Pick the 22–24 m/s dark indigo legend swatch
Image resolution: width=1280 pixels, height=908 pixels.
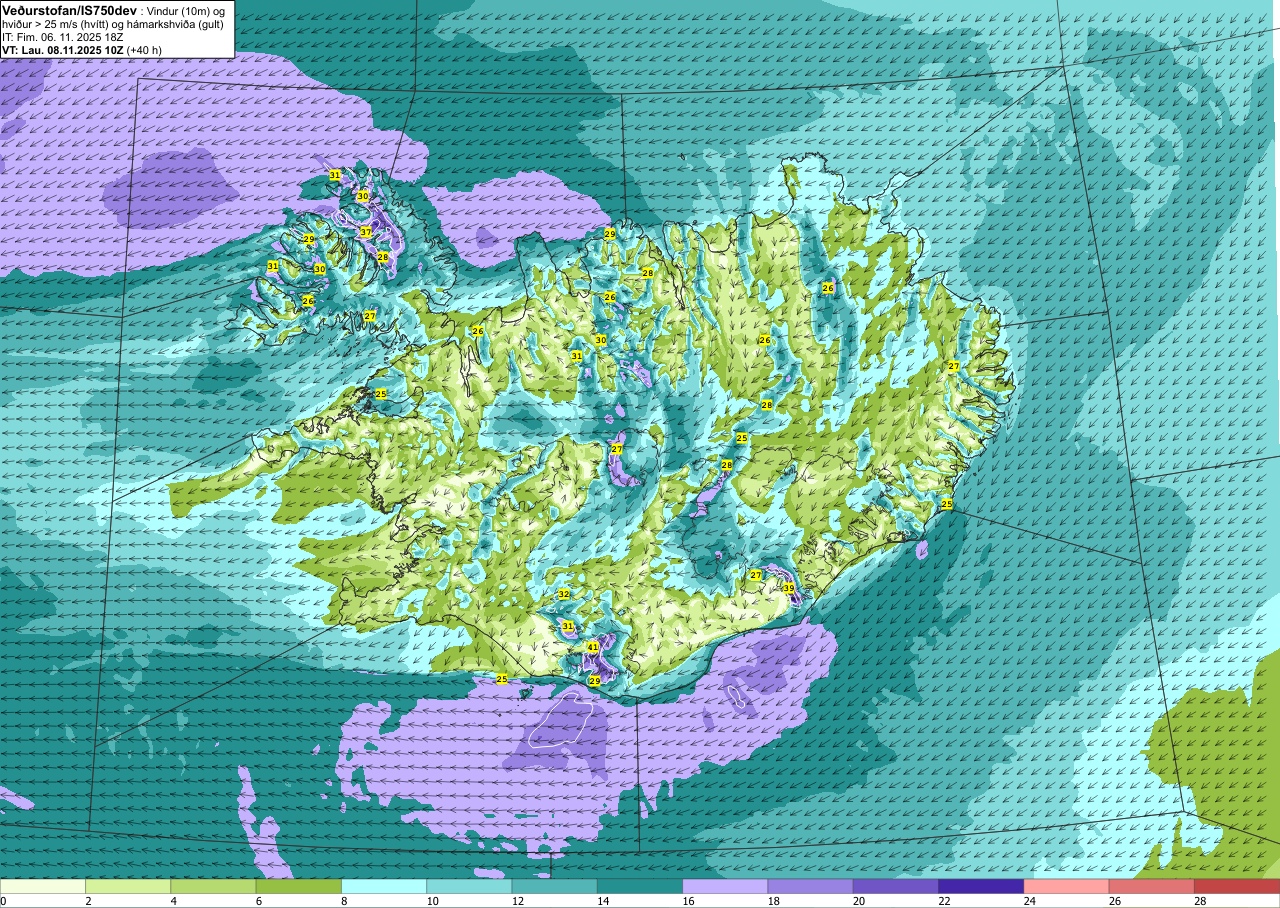click(980, 886)
